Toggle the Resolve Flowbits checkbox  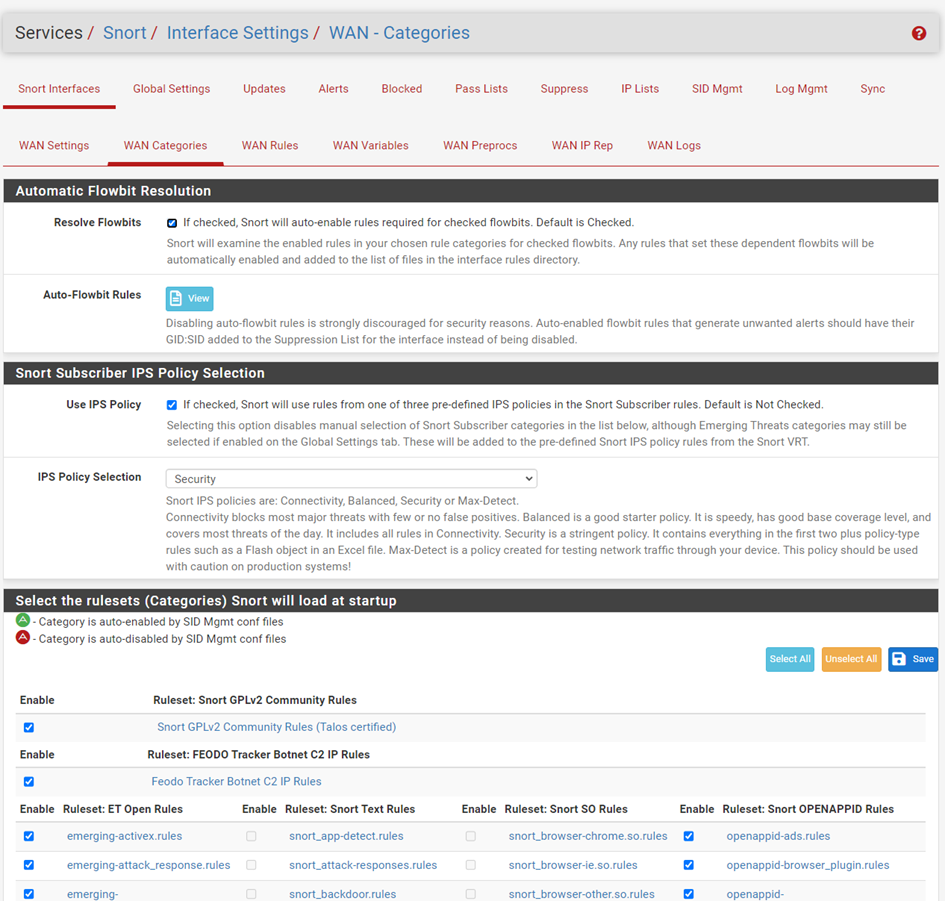point(172,223)
